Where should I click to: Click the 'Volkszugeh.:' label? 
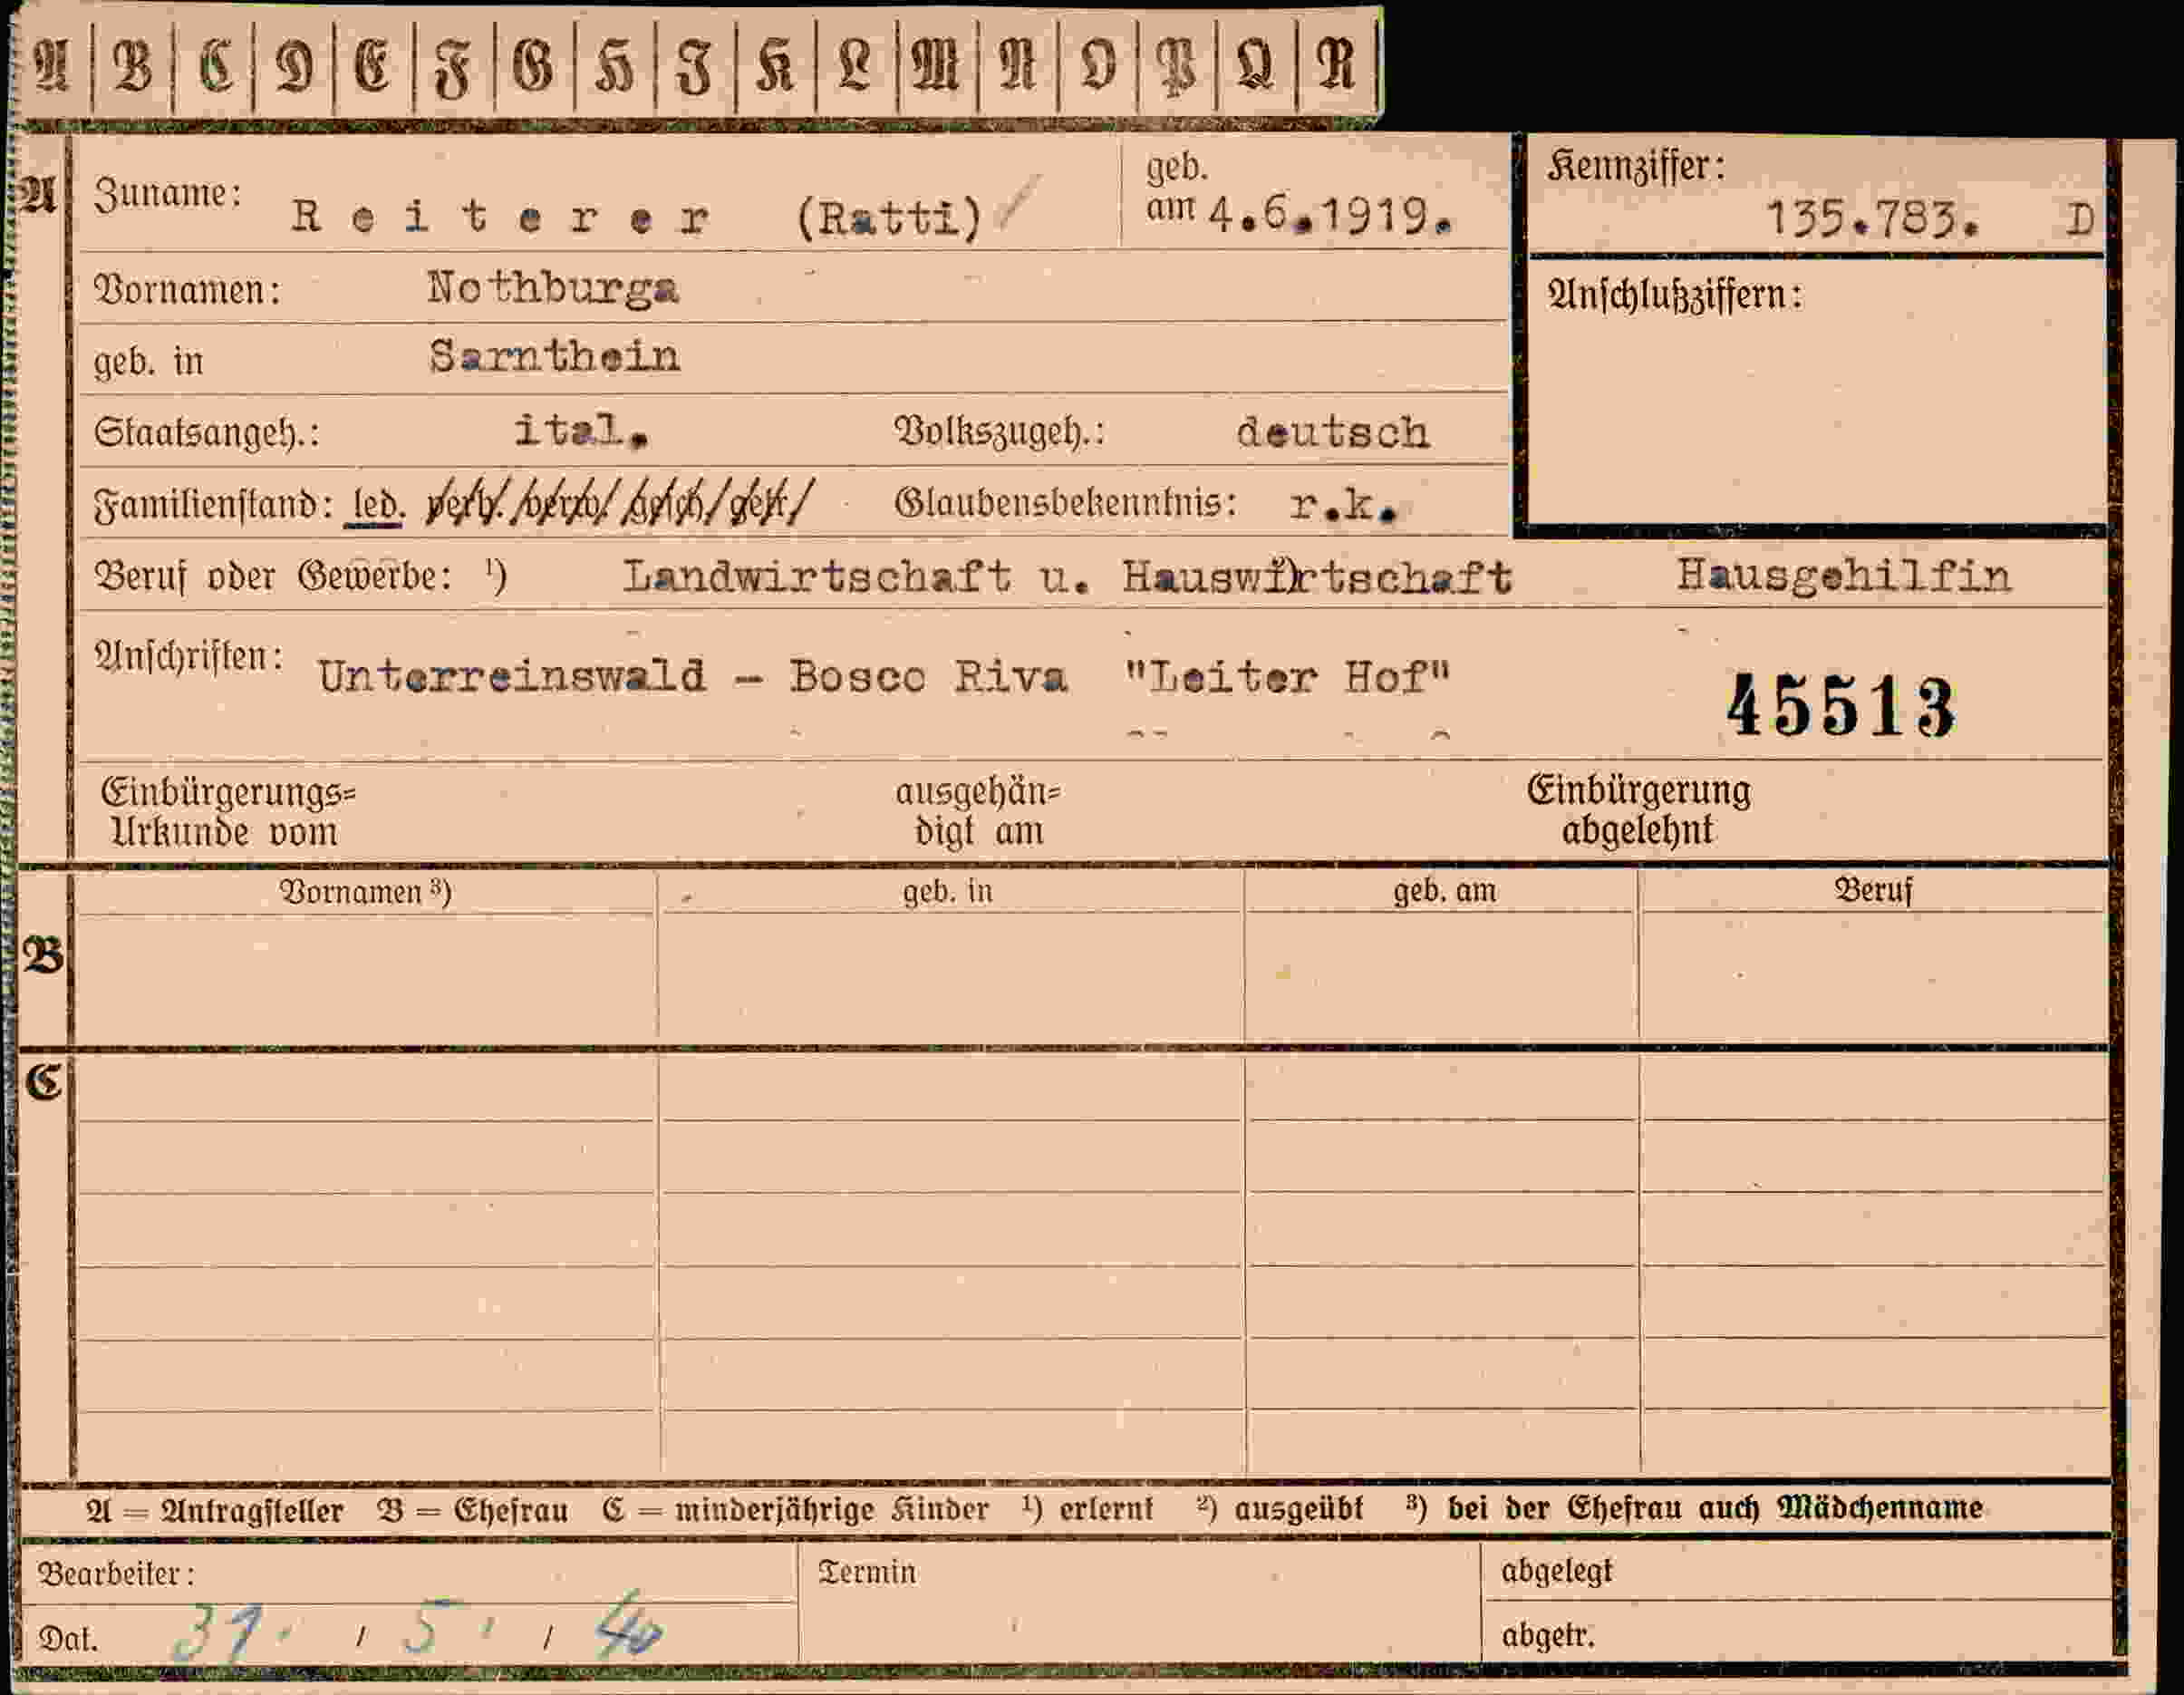point(1000,431)
